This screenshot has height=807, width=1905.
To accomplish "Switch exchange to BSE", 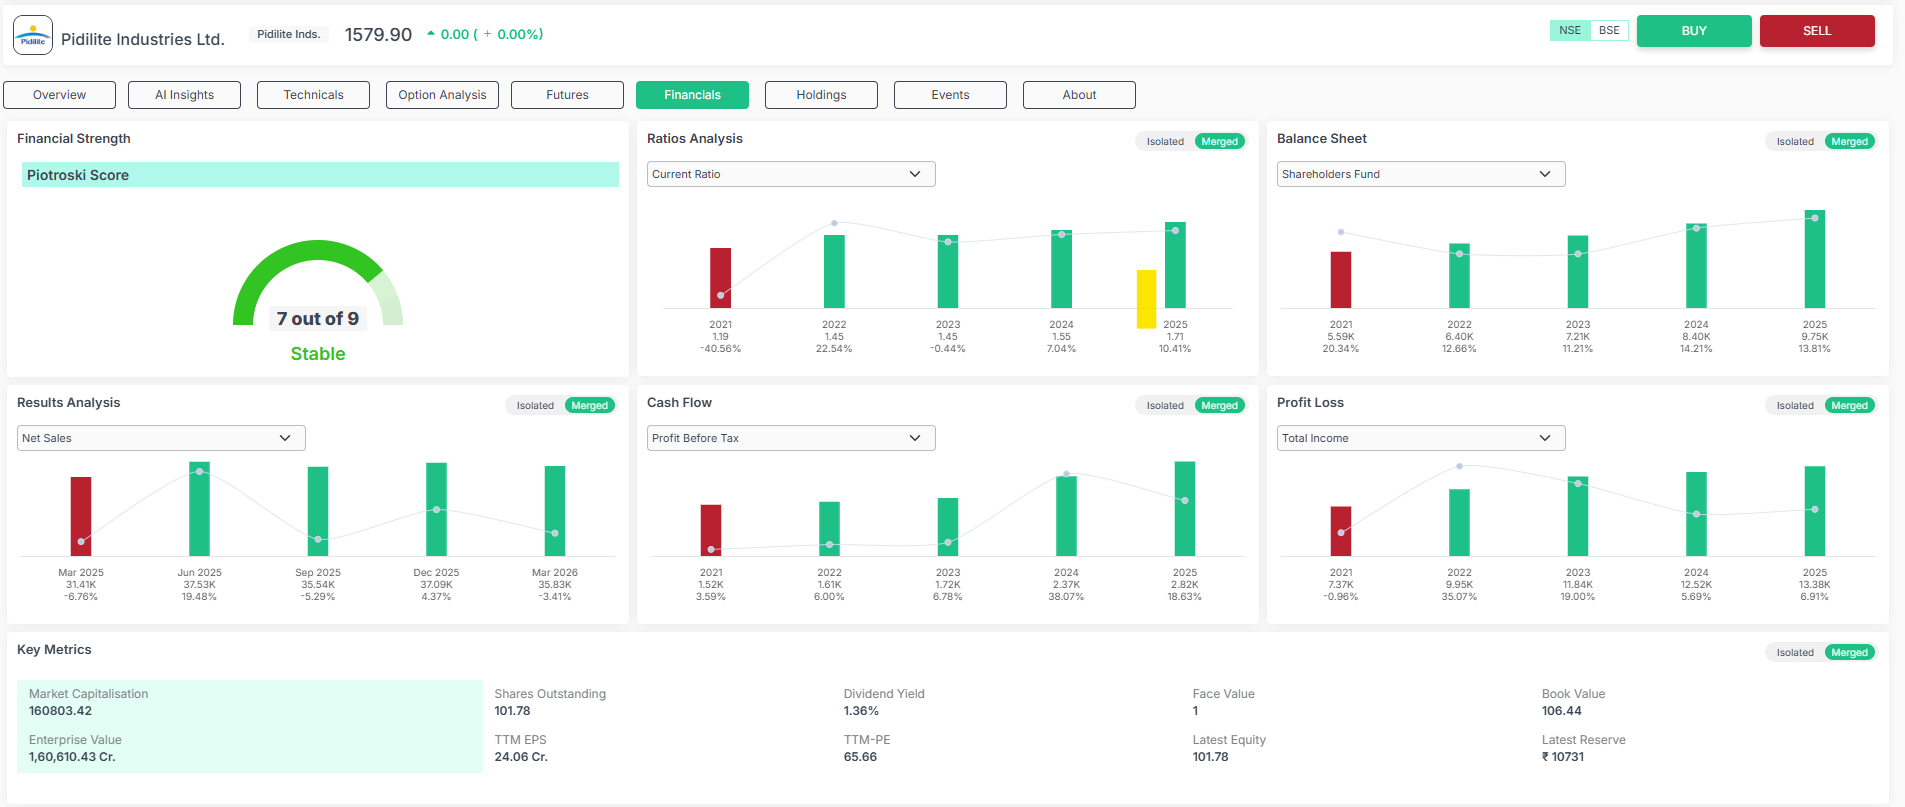I will 1609,31.
